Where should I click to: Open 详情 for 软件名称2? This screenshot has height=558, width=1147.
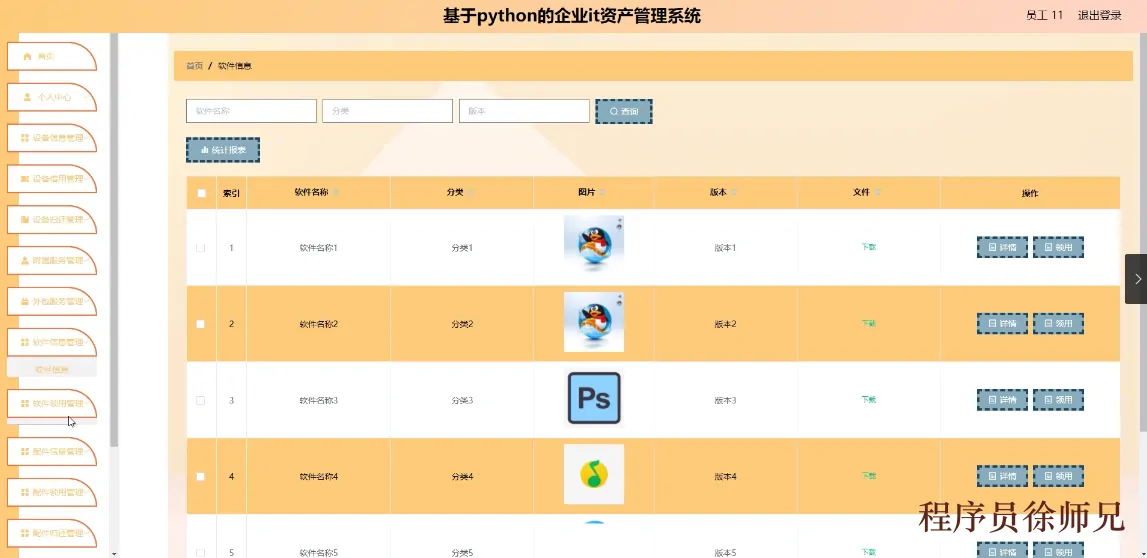pyautogui.click(x=1002, y=323)
